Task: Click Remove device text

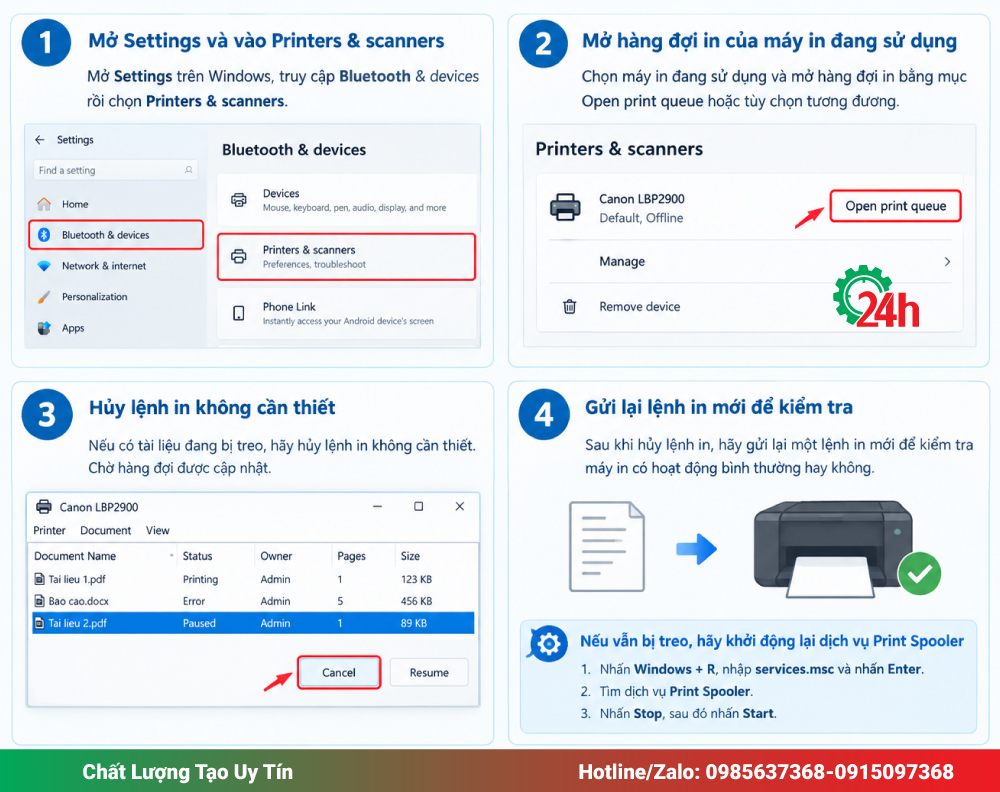Action: click(640, 307)
